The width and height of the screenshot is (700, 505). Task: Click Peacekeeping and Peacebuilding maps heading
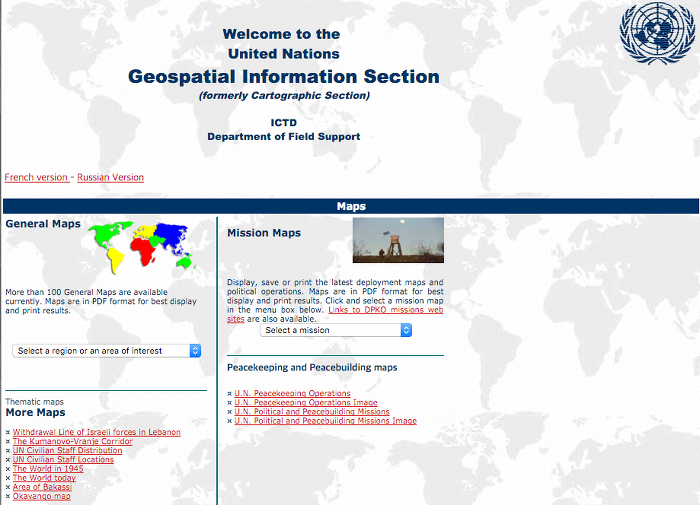pos(312,367)
